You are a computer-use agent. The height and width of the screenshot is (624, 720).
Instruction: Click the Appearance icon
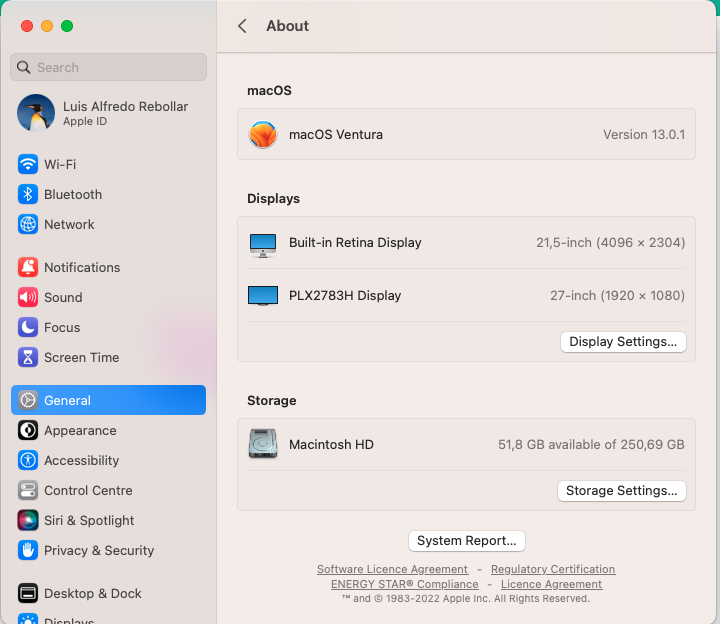click(x=28, y=430)
